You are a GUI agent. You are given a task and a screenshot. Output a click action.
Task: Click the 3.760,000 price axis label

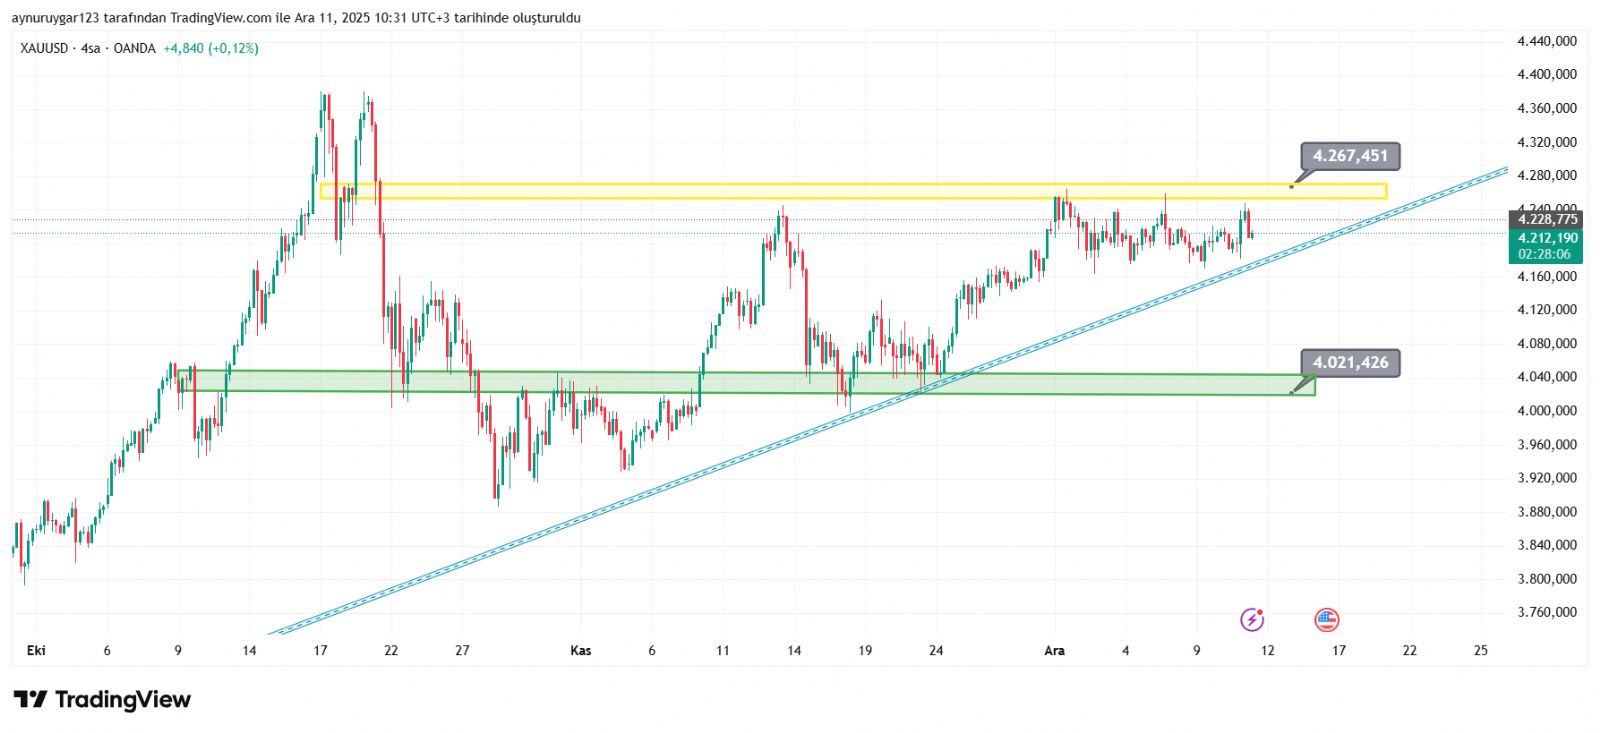(x=1546, y=612)
